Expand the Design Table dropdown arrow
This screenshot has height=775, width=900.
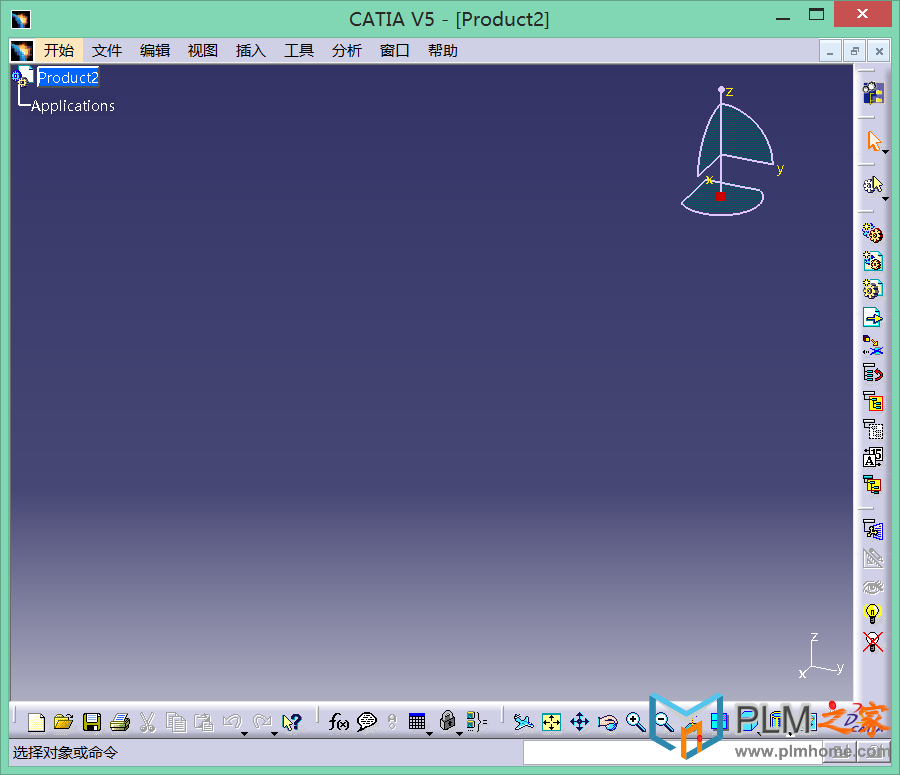(x=429, y=734)
